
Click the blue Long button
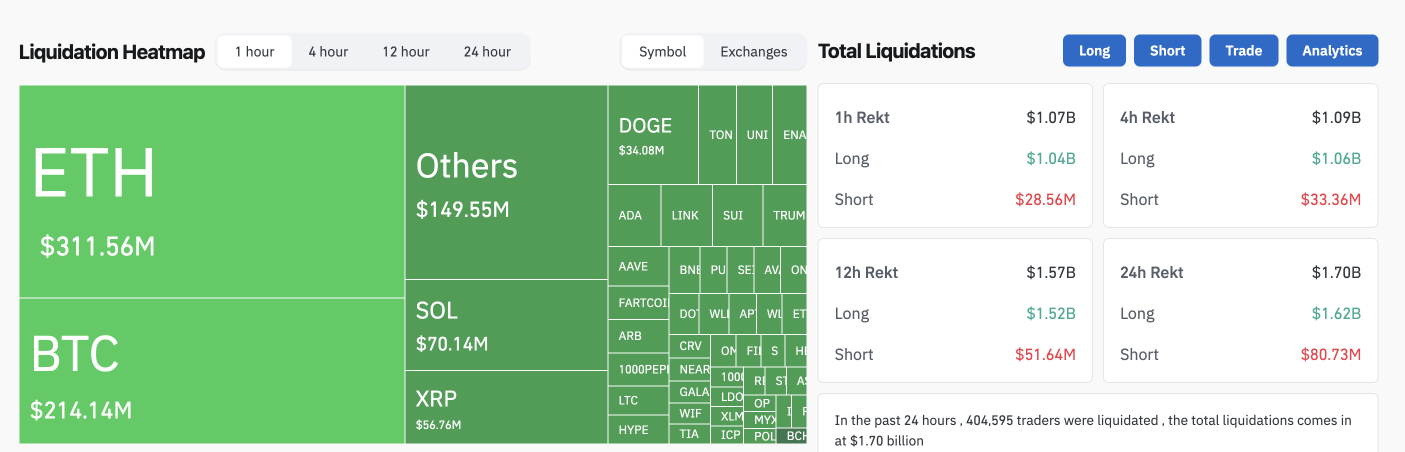(x=1094, y=51)
